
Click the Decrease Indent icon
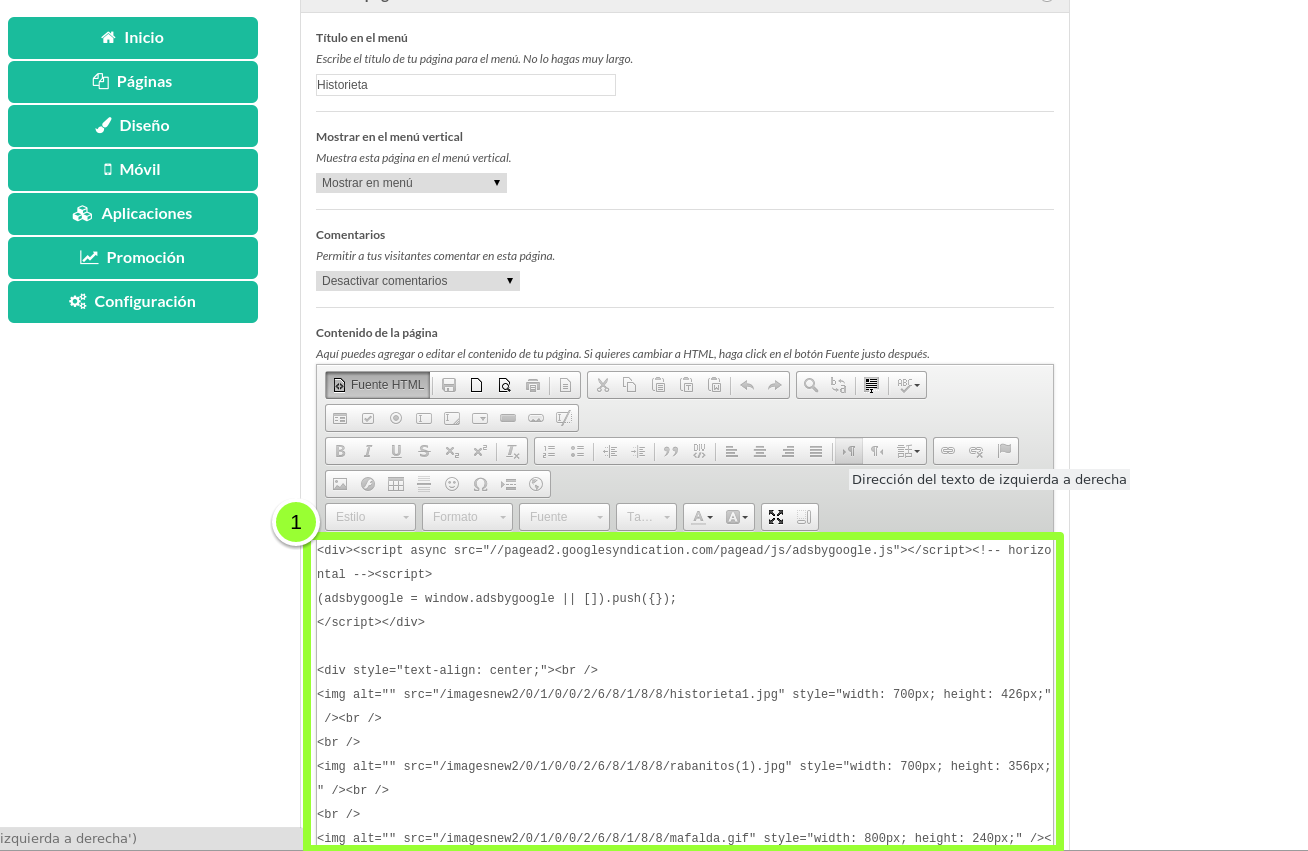[610, 451]
